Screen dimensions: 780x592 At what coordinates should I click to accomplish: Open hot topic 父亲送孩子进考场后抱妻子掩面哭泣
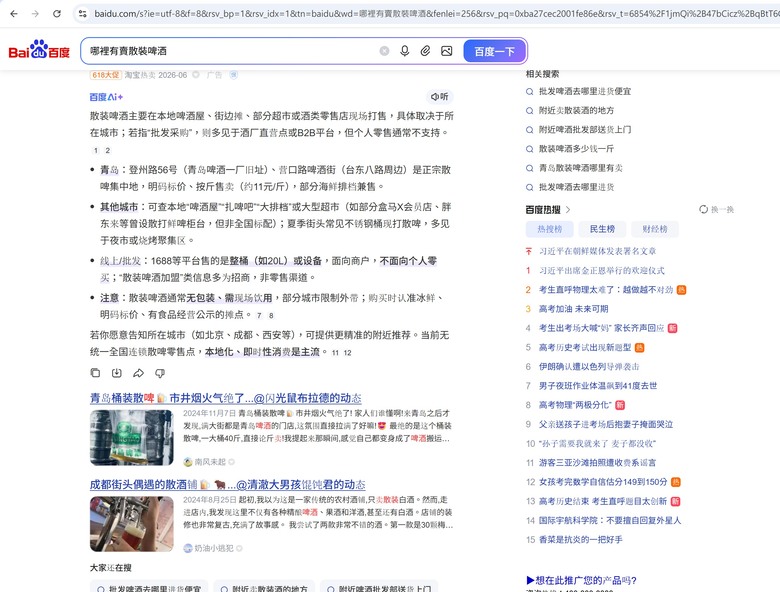pyautogui.click(x=606, y=424)
